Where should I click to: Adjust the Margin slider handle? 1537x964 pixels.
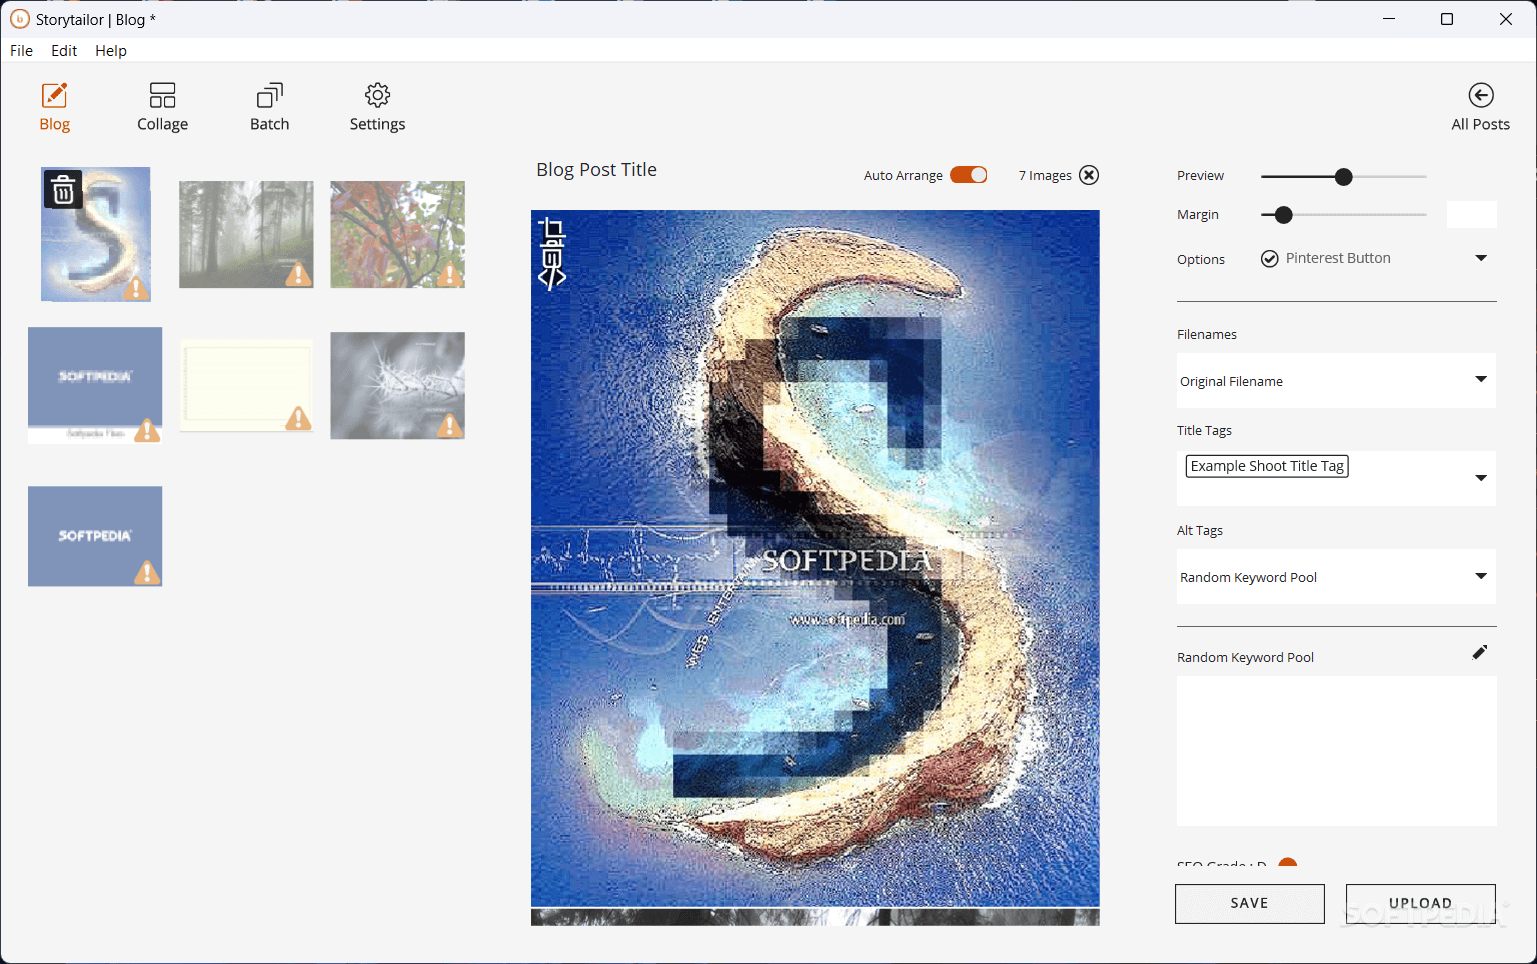[x=1284, y=215]
